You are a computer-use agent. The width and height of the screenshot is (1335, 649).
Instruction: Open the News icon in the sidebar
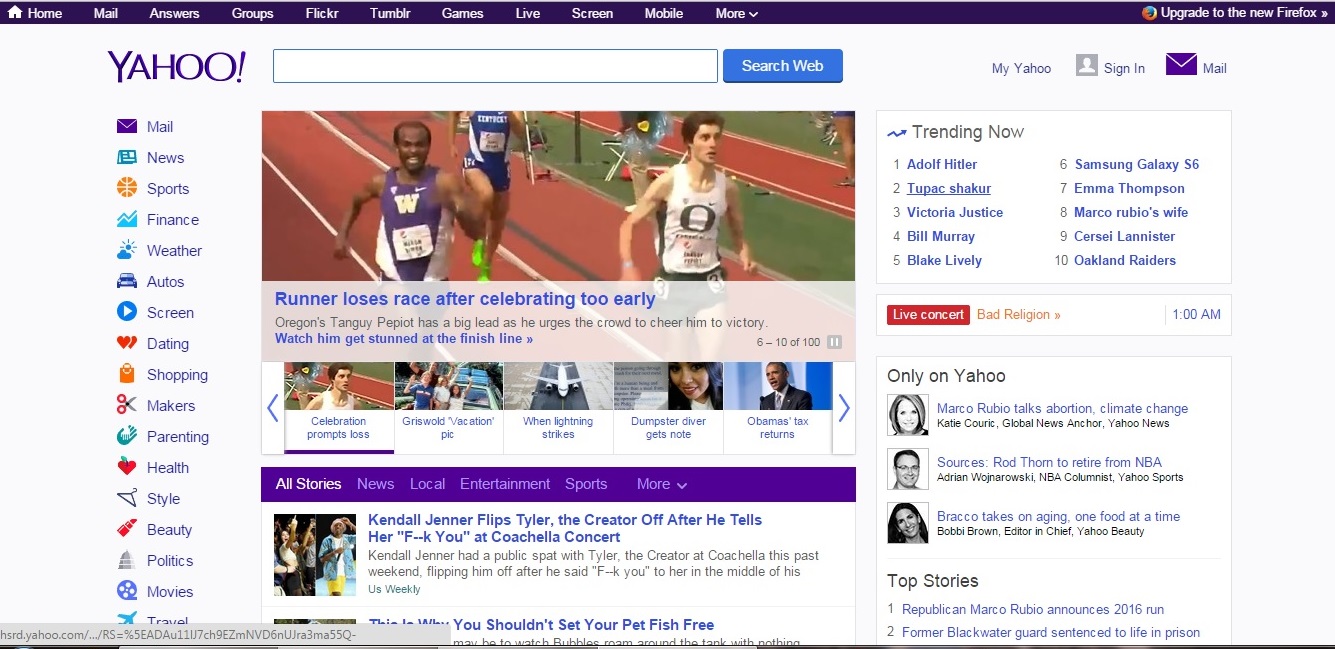[127, 157]
